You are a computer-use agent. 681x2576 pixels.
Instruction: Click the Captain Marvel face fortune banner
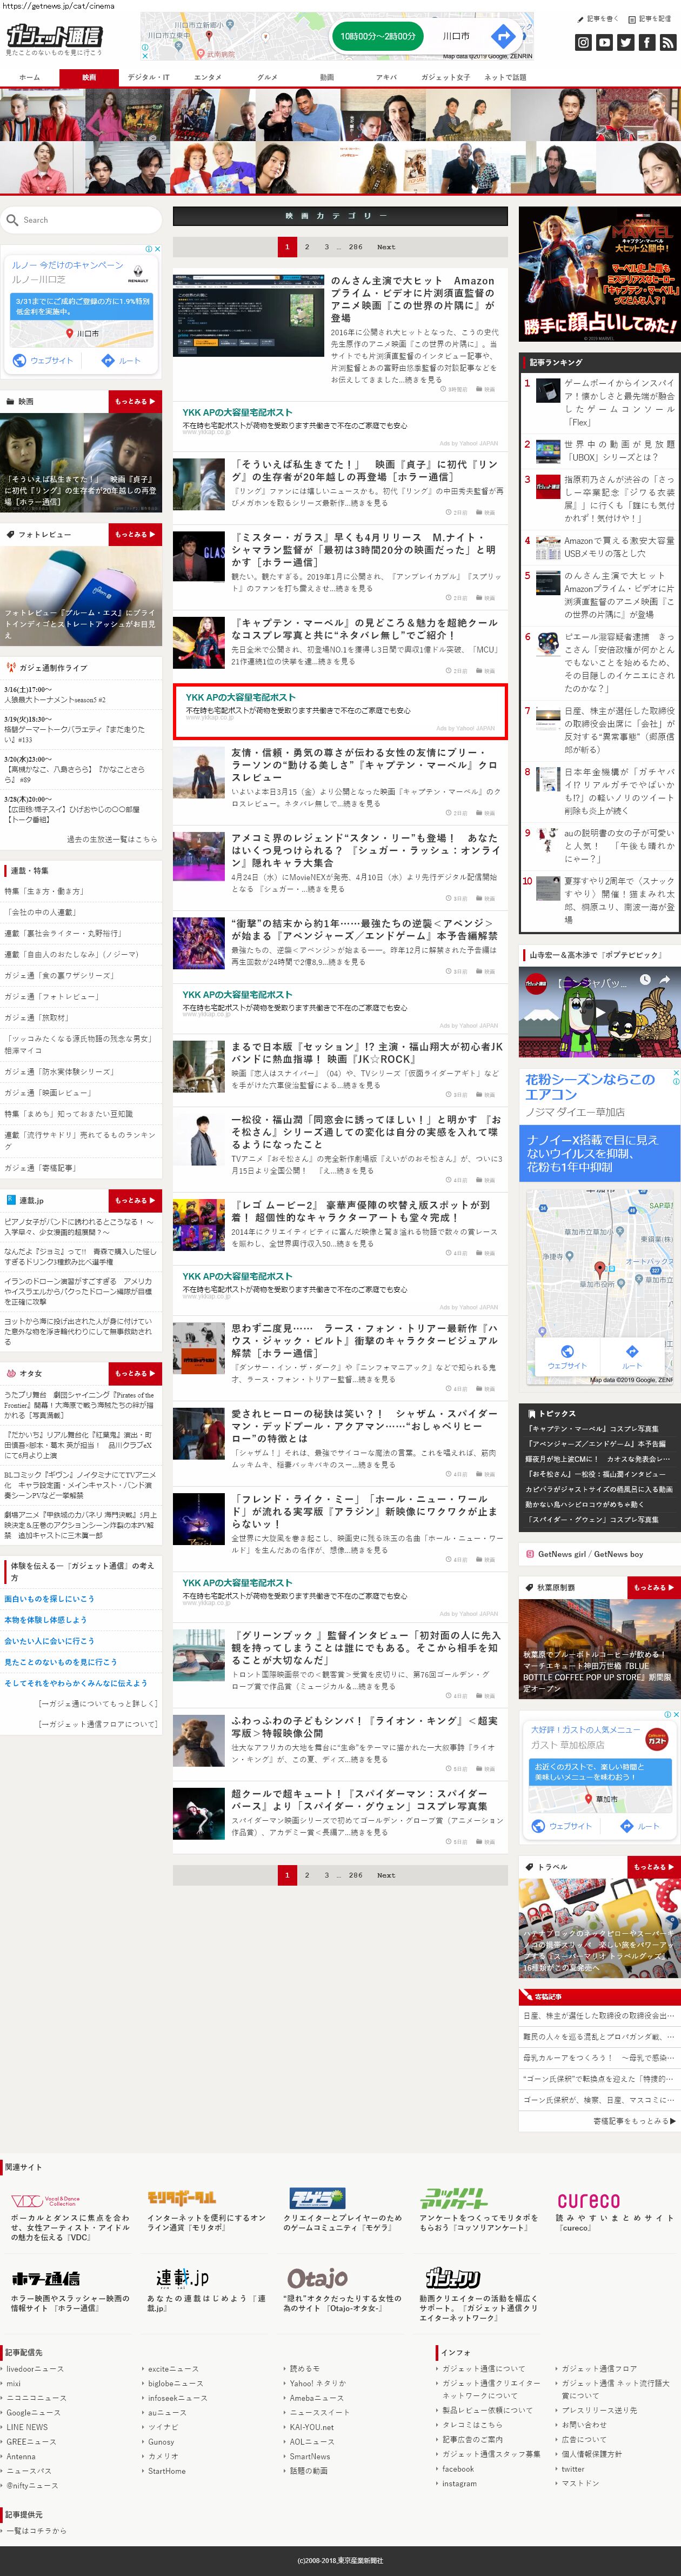point(599,273)
